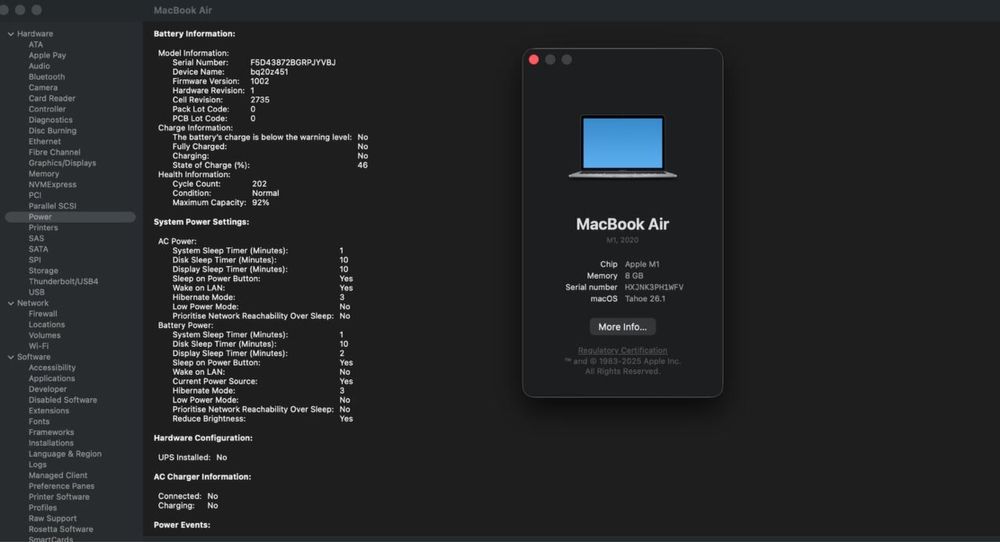
Task: Open Language & Region entry
Action: point(65,454)
